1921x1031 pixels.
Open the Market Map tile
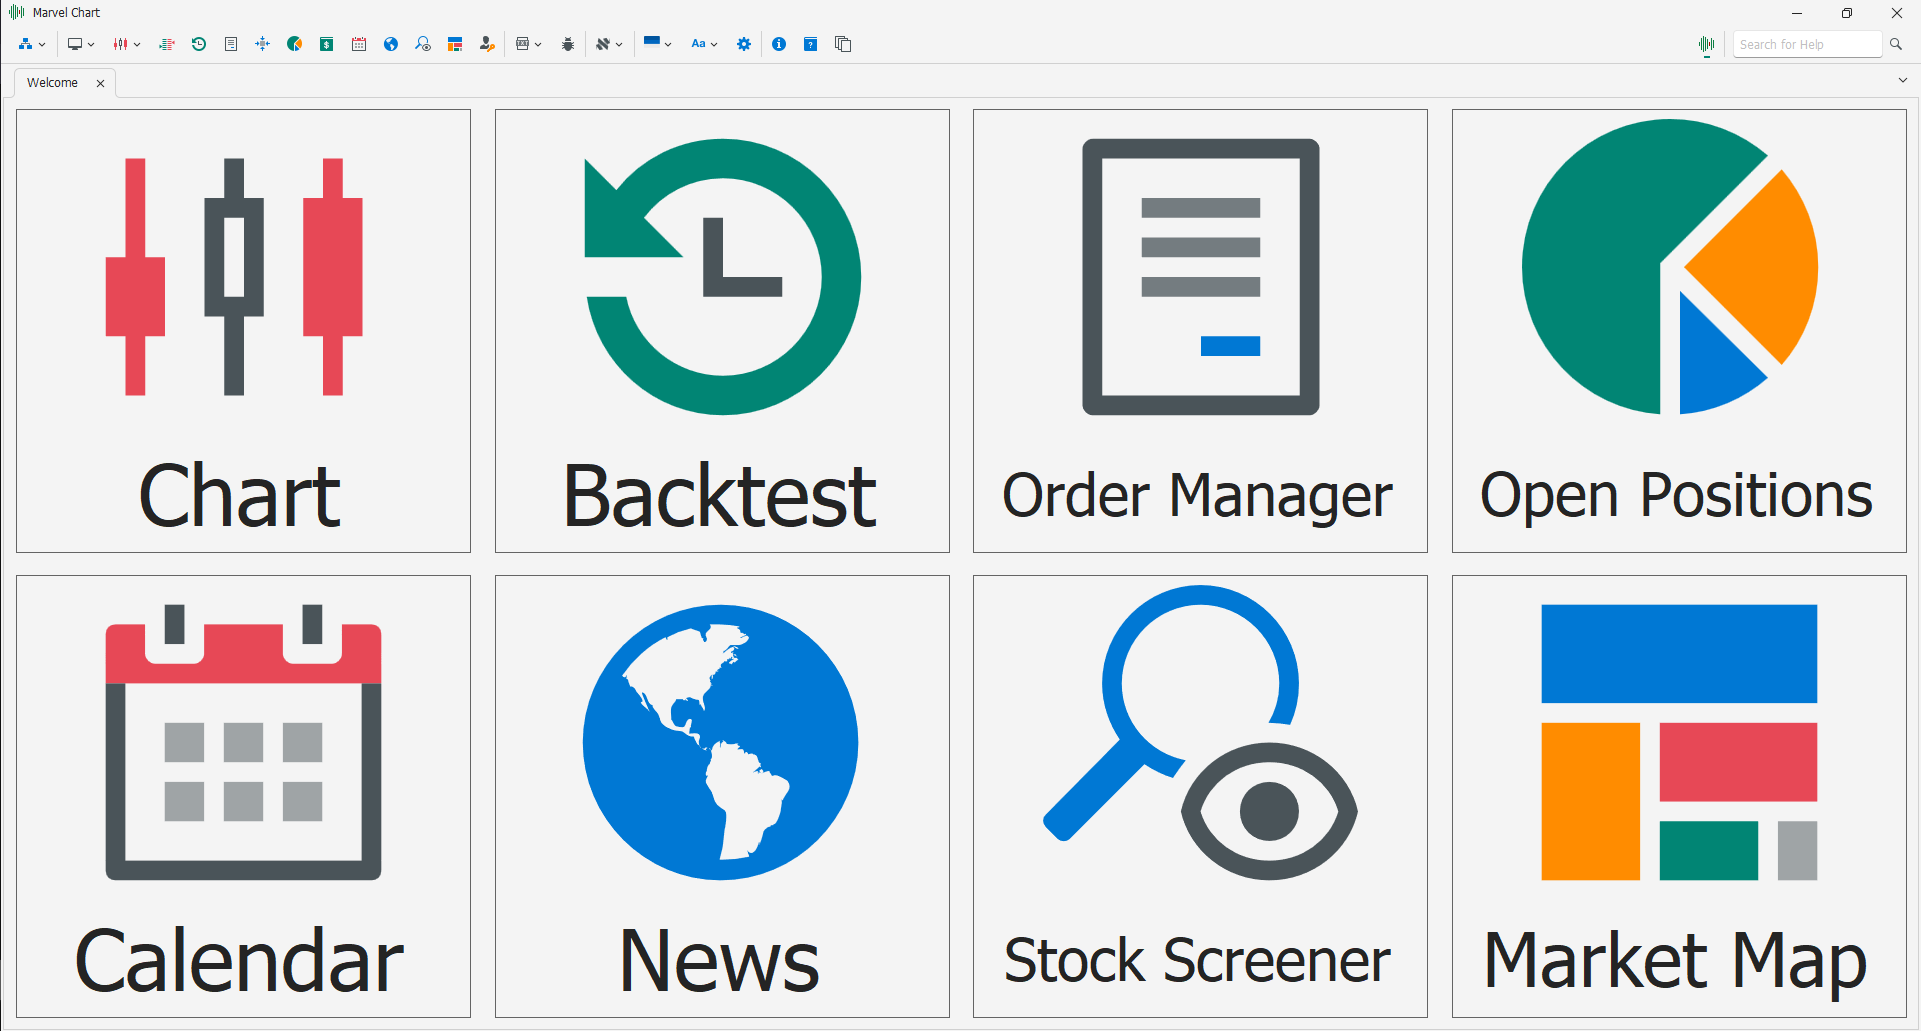click(1679, 796)
